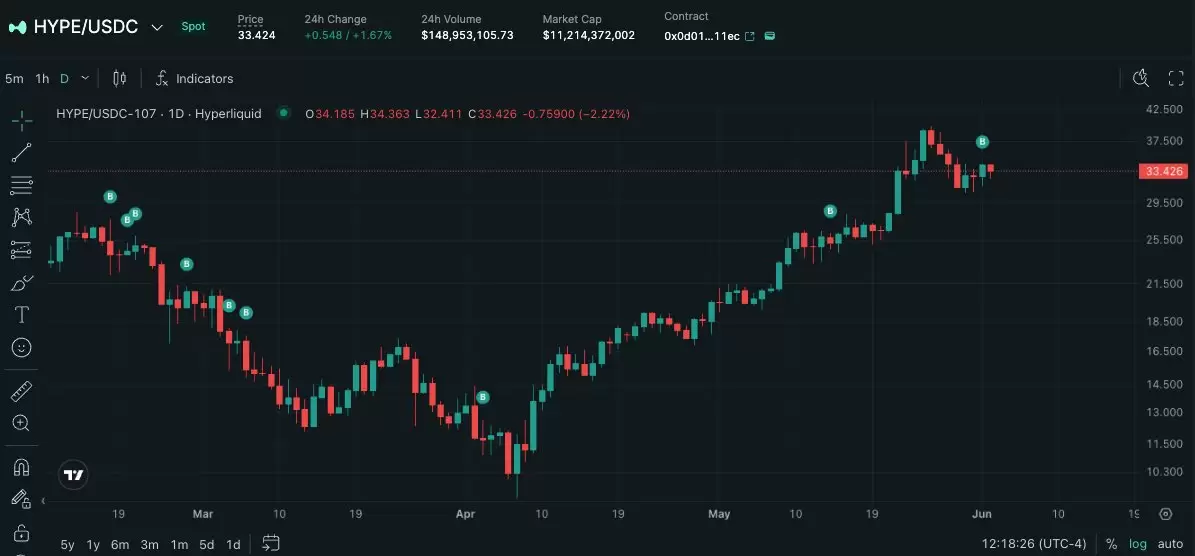The width and height of the screenshot is (1195, 556).
Task: Select the 1h timeframe
Action: coord(43,78)
